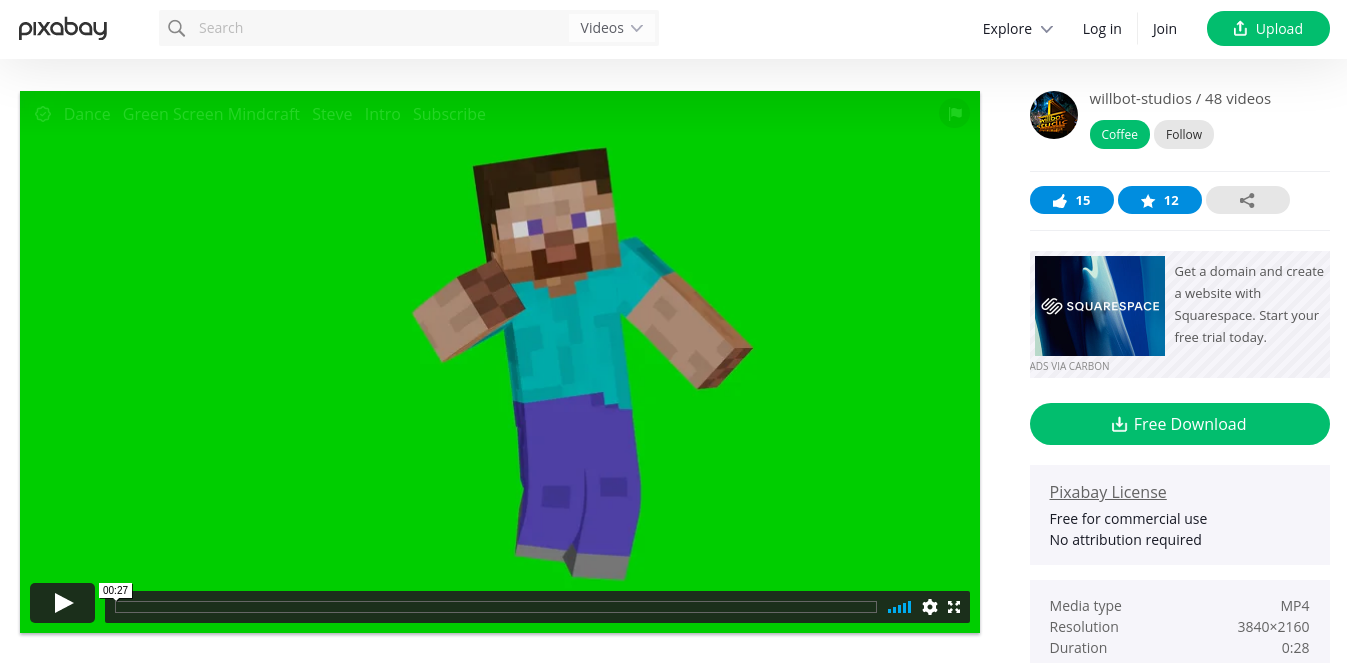Expand the Explore menu

point(1017,29)
